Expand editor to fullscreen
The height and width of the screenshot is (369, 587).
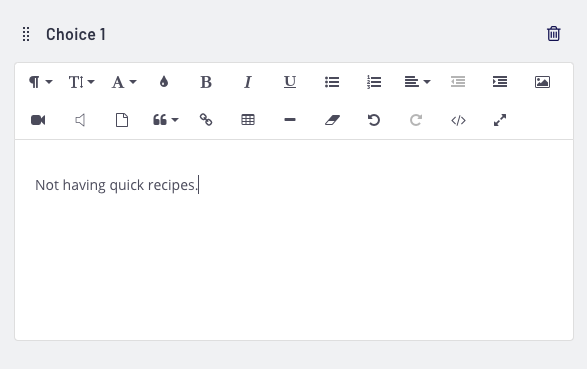tap(500, 120)
